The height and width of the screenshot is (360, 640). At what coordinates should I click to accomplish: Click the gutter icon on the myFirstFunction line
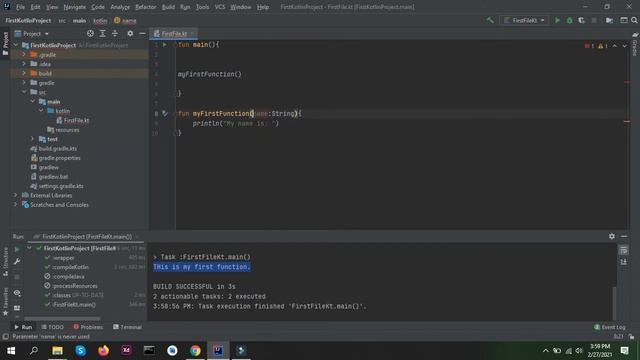[x=165, y=113]
